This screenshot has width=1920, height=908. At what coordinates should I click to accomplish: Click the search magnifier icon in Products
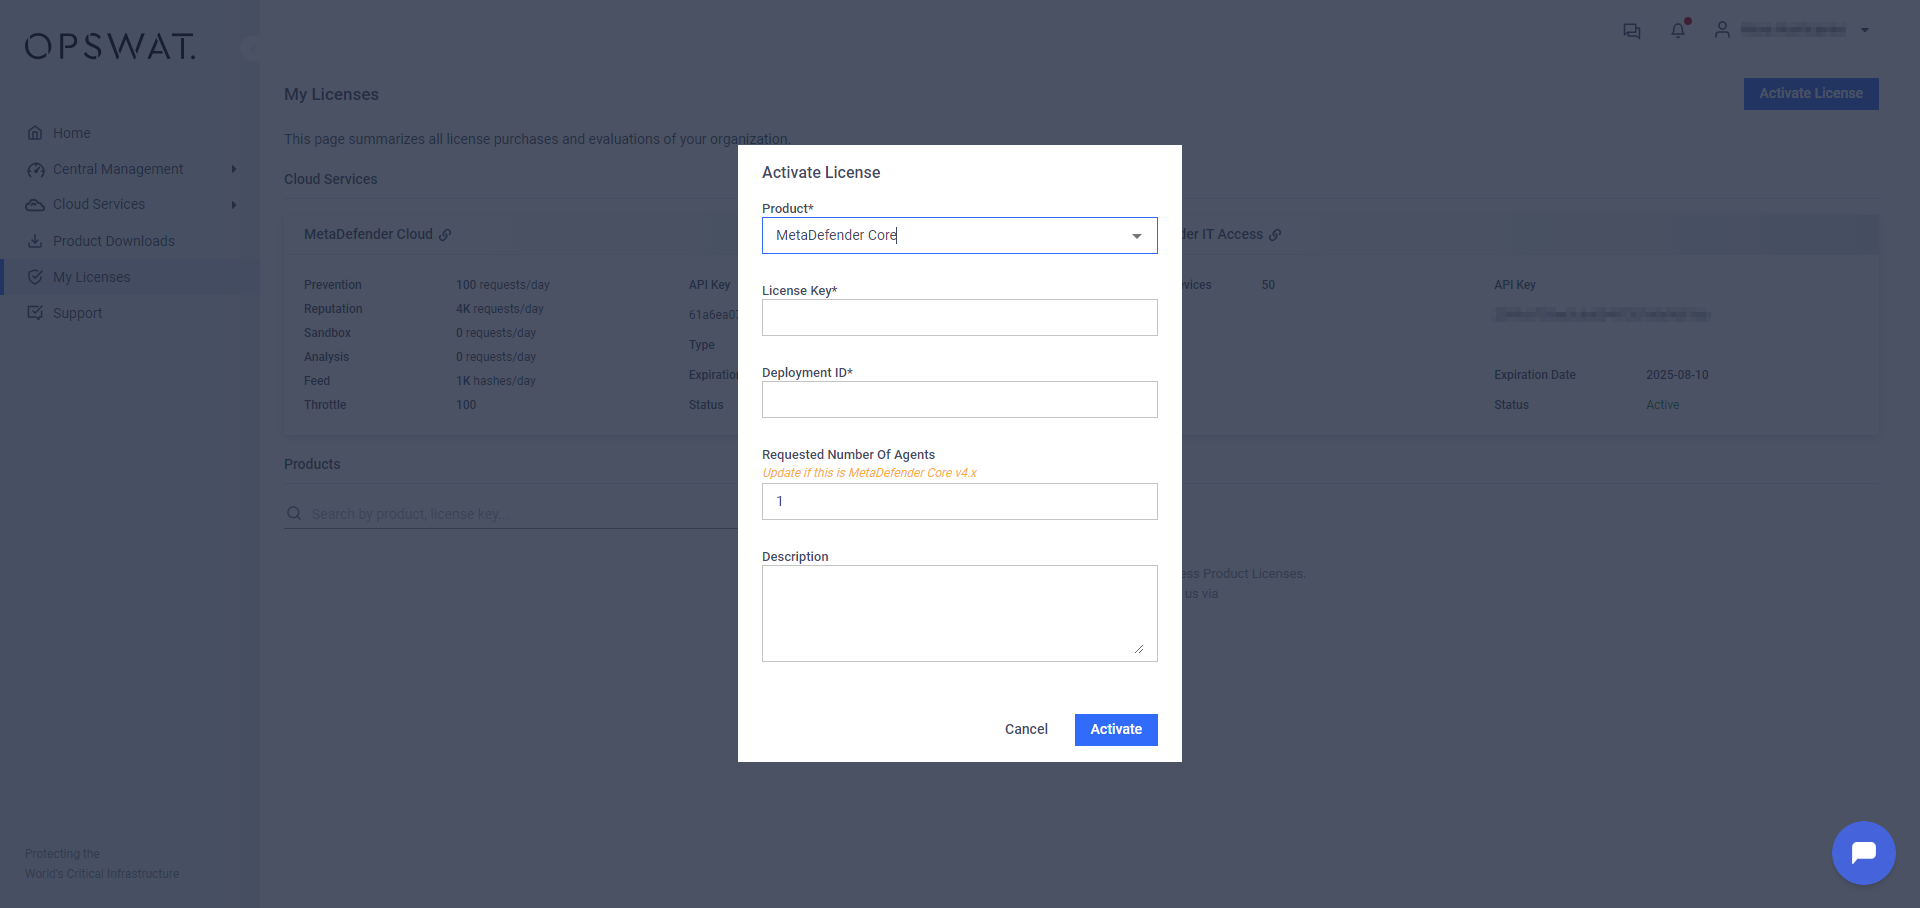[294, 513]
